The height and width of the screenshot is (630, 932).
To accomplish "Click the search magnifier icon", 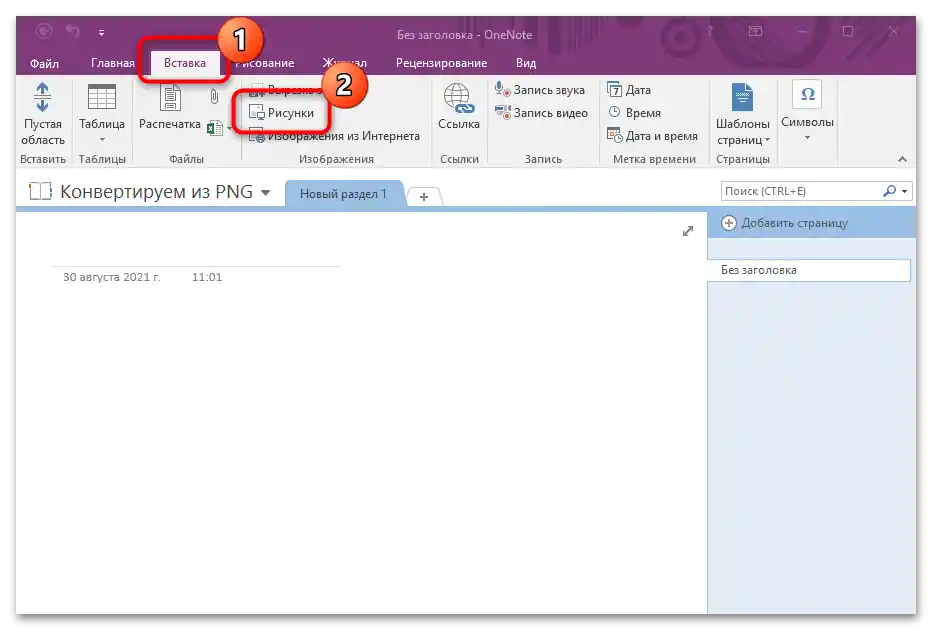I will coord(889,191).
